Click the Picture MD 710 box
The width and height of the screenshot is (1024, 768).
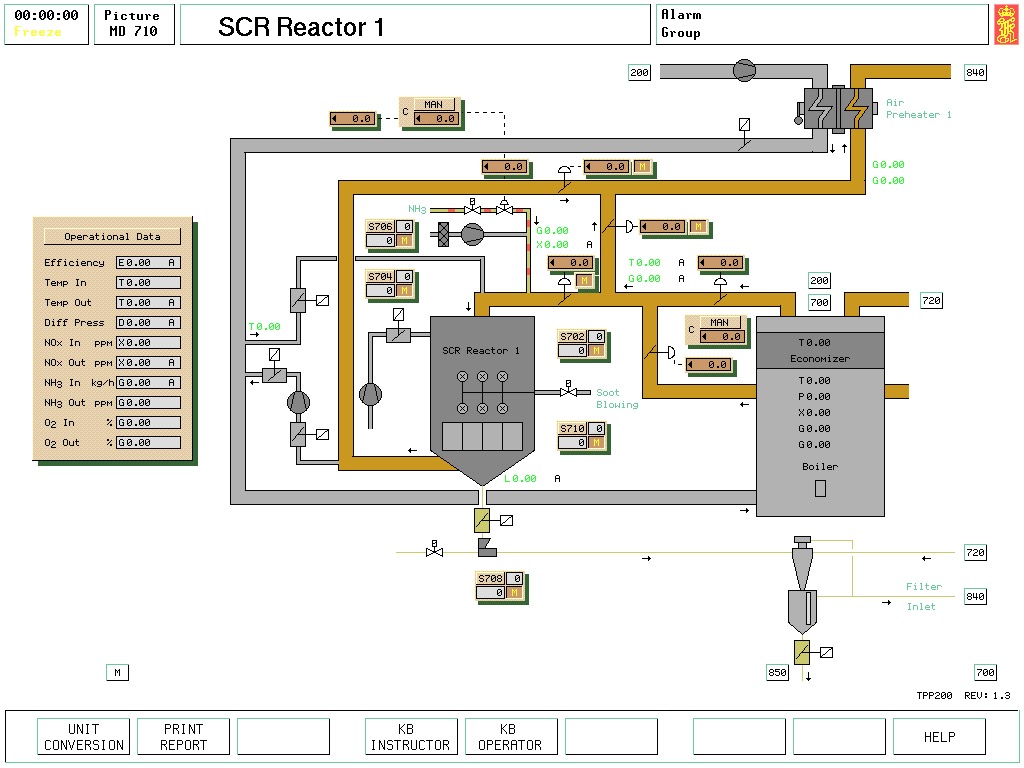(134, 24)
